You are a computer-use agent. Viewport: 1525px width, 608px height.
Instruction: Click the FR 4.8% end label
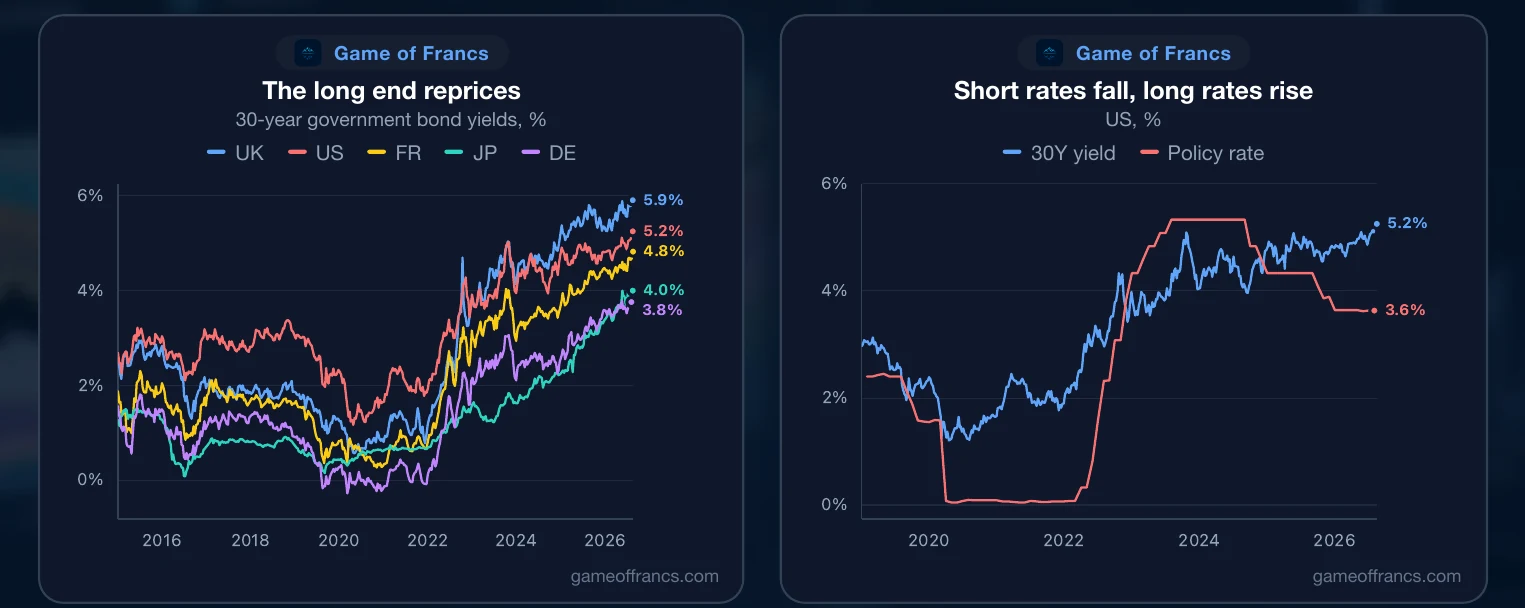point(663,251)
